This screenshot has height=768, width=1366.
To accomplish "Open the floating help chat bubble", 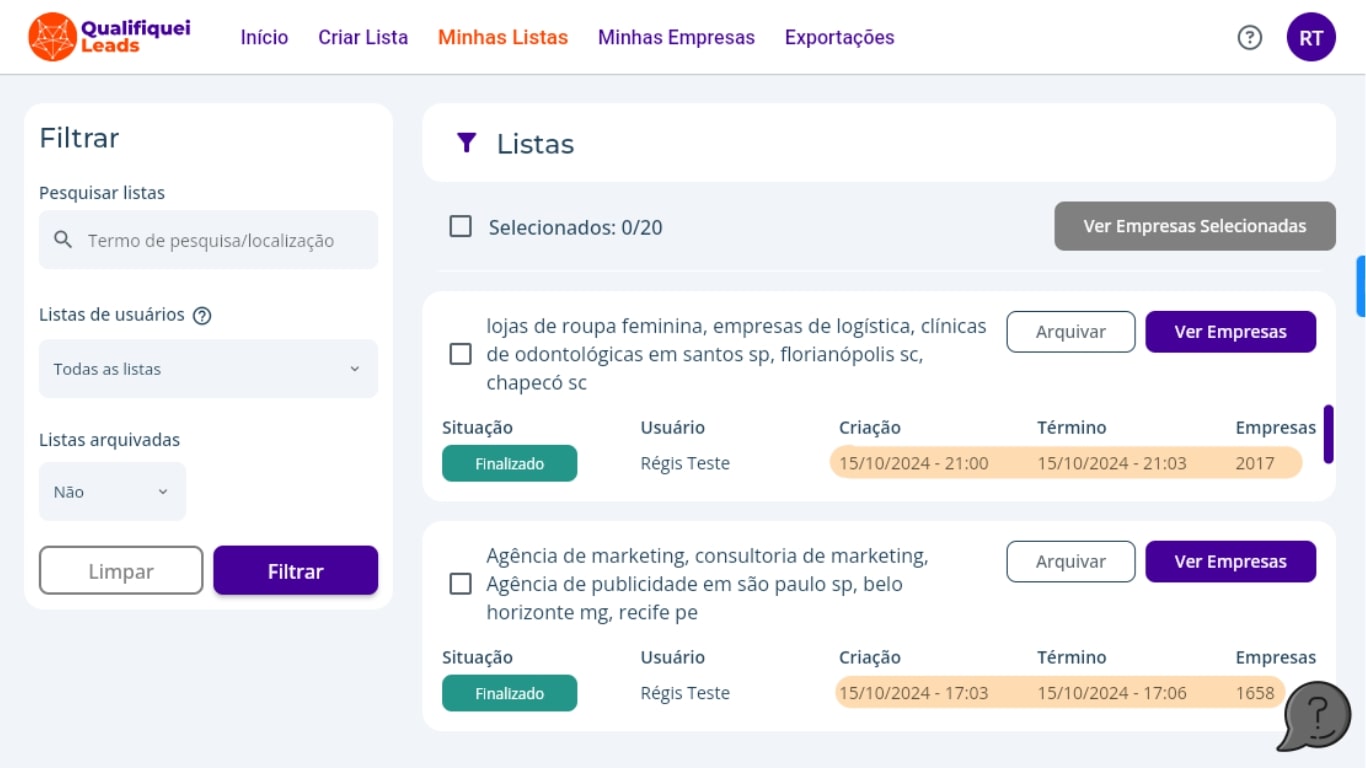I will [x=1314, y=716].
